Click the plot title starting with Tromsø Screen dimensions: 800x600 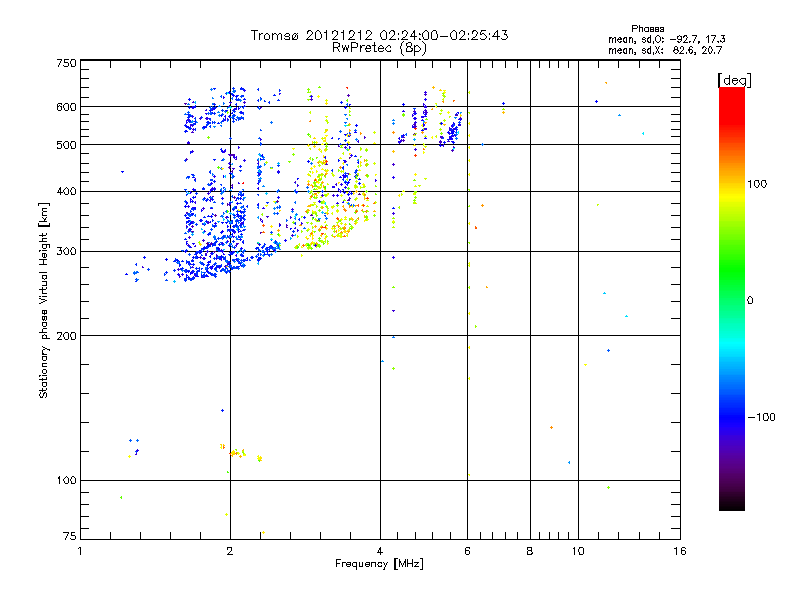click(x=379, y=35)
